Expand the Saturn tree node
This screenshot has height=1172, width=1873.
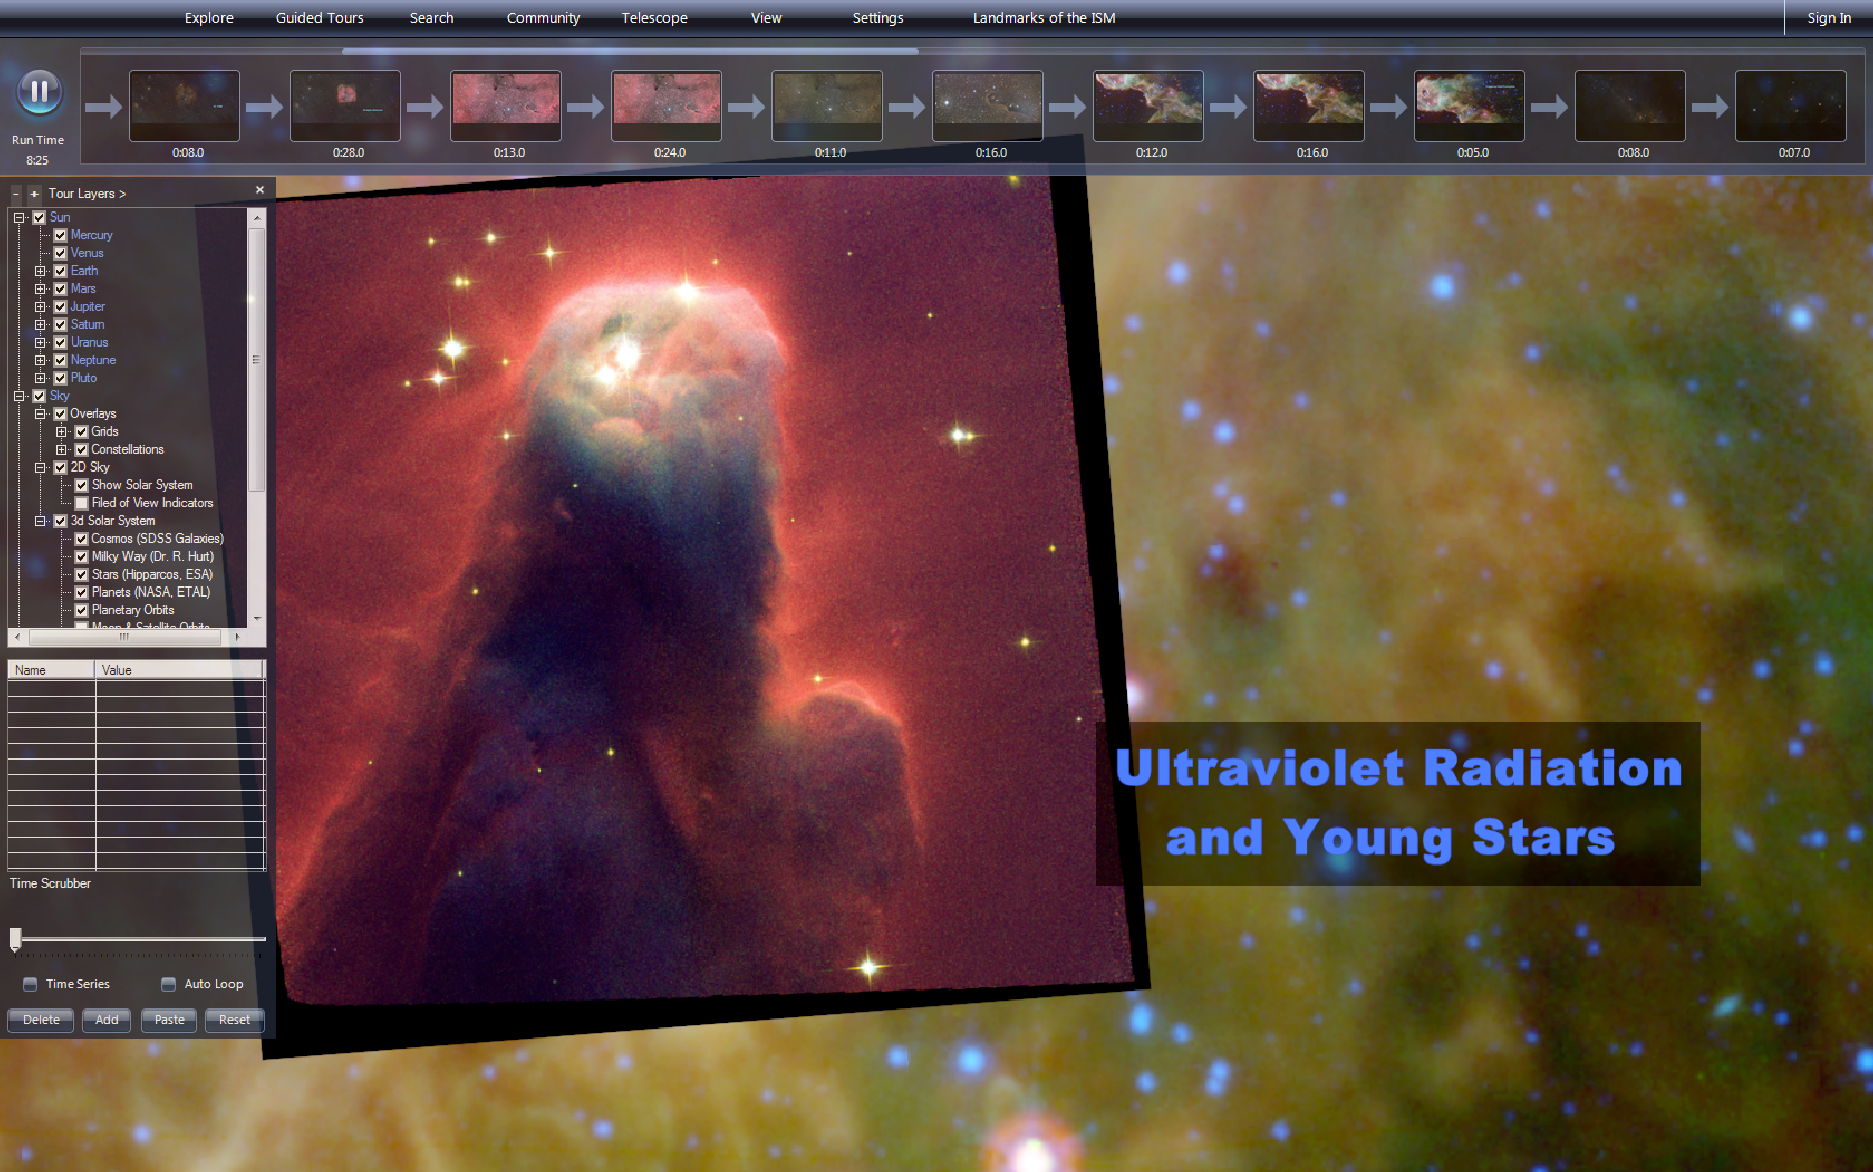tap(40, 325)
